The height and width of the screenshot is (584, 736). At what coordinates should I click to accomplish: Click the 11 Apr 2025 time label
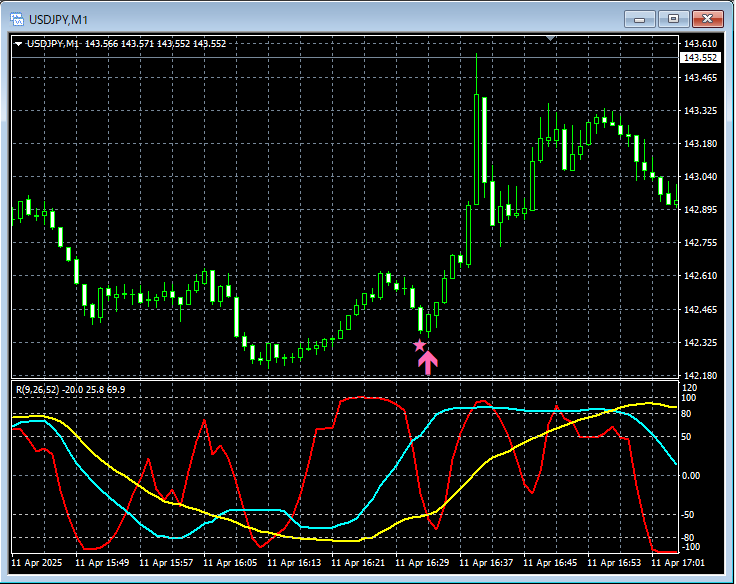pyautogui.click(x=37, y=562)
